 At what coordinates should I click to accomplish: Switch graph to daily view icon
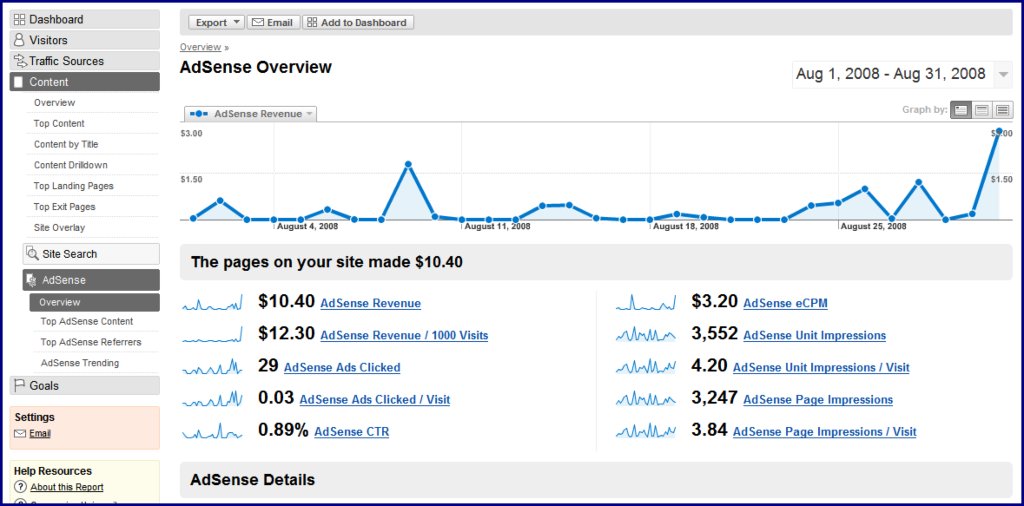[x=960, y=110]
